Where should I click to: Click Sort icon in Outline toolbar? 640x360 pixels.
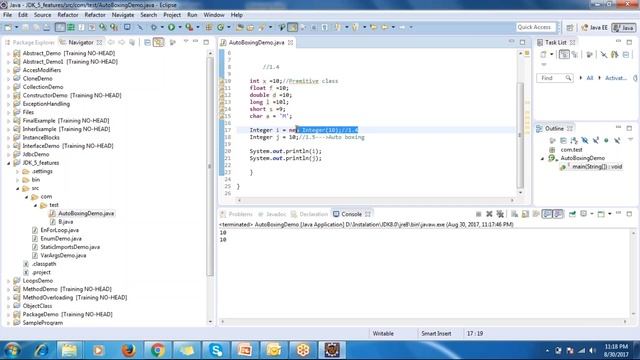[574, 140]
